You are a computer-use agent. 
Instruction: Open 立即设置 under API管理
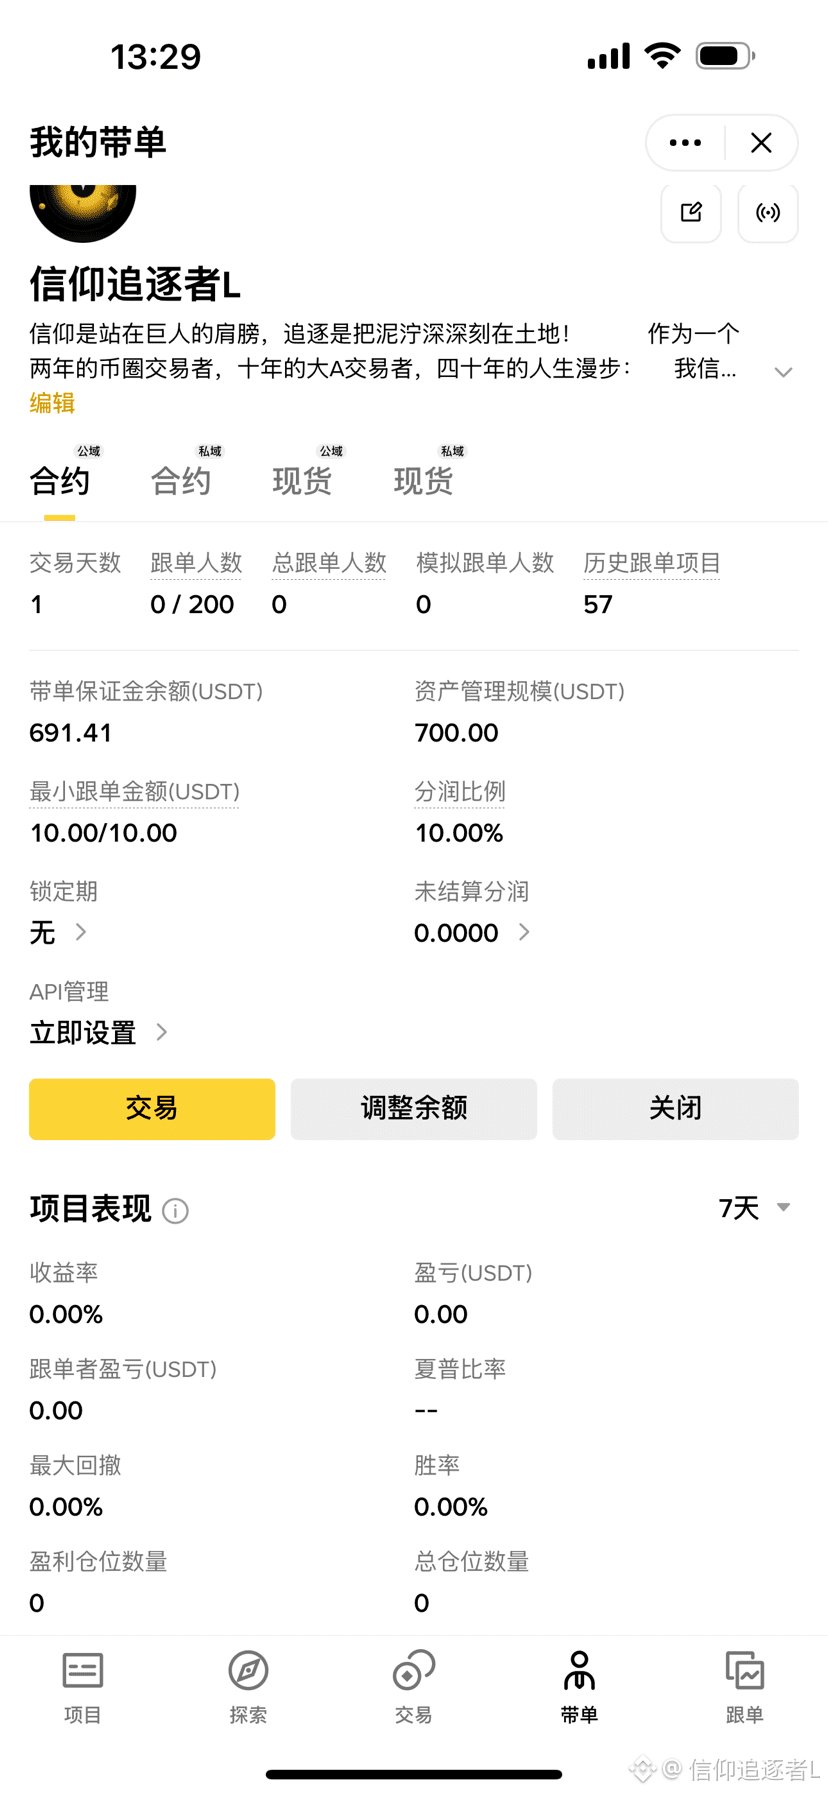point(98,1032)
